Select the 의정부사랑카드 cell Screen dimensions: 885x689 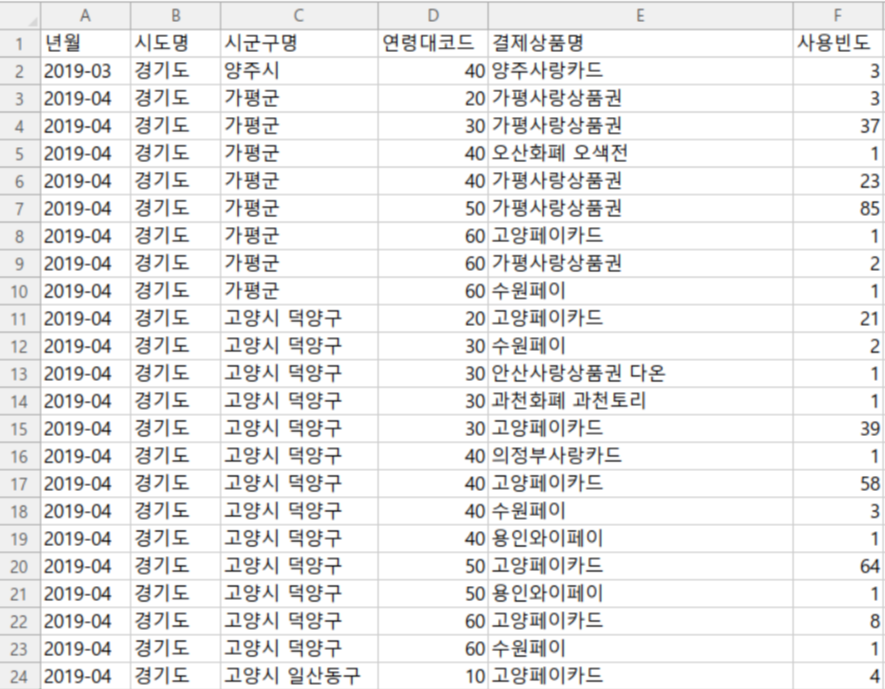pos(640,457)
